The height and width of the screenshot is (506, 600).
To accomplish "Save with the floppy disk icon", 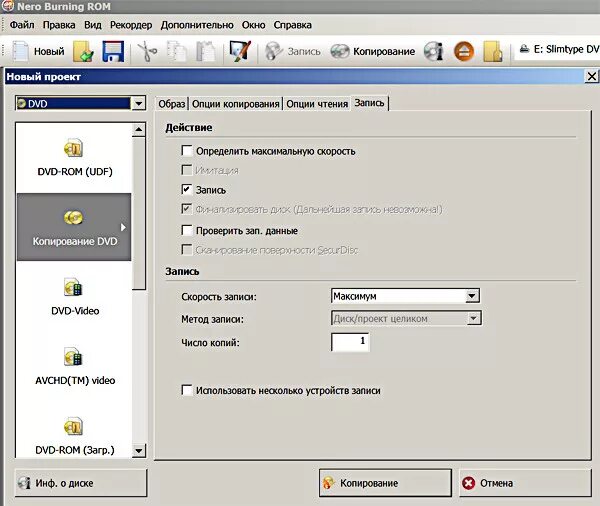I will tap(113, 51).
